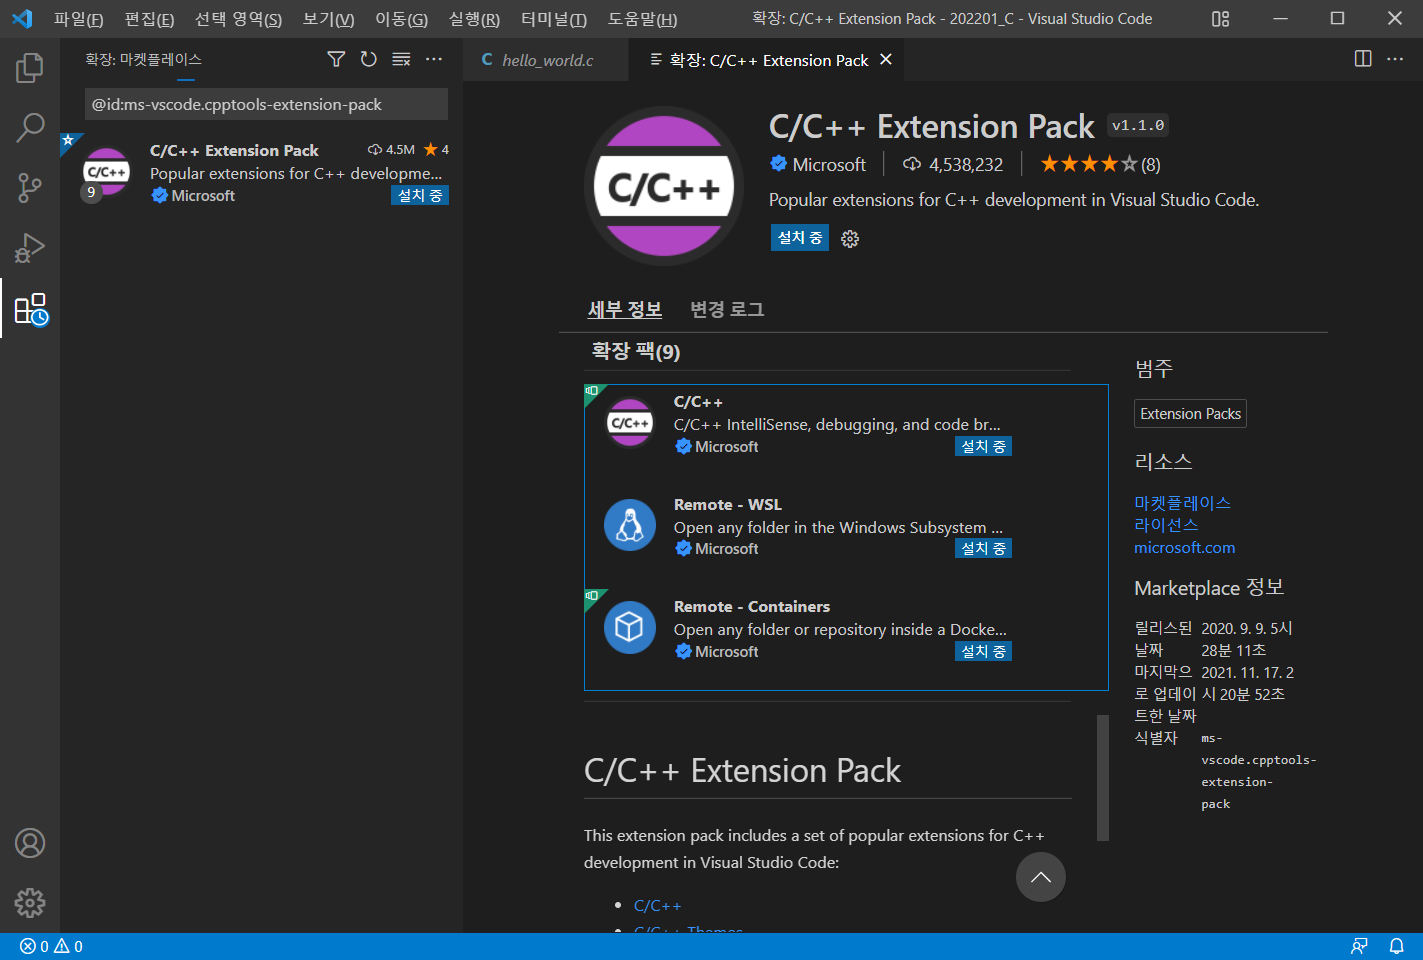
Task: Click the large C/C++ extension logo
Action: [663, 186]
